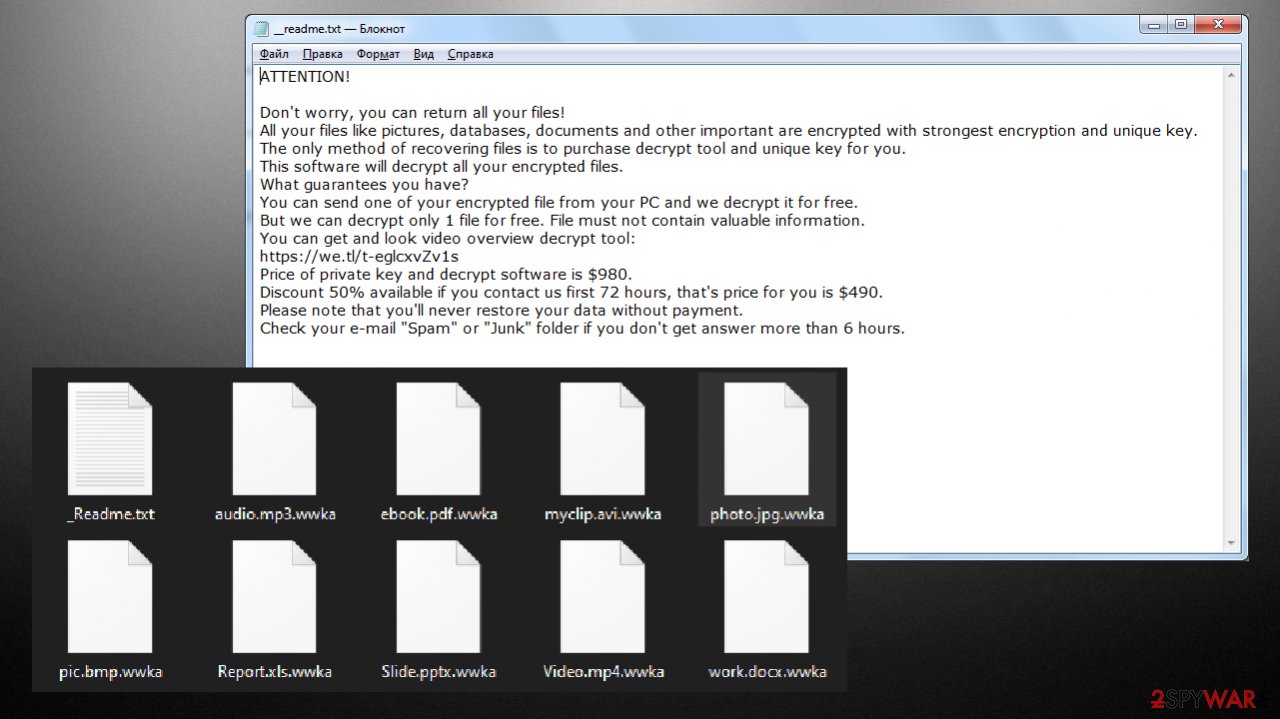Click the line starting "Please note that you'll never"
The image size is (1280, 719).
[x=500, y=311]
